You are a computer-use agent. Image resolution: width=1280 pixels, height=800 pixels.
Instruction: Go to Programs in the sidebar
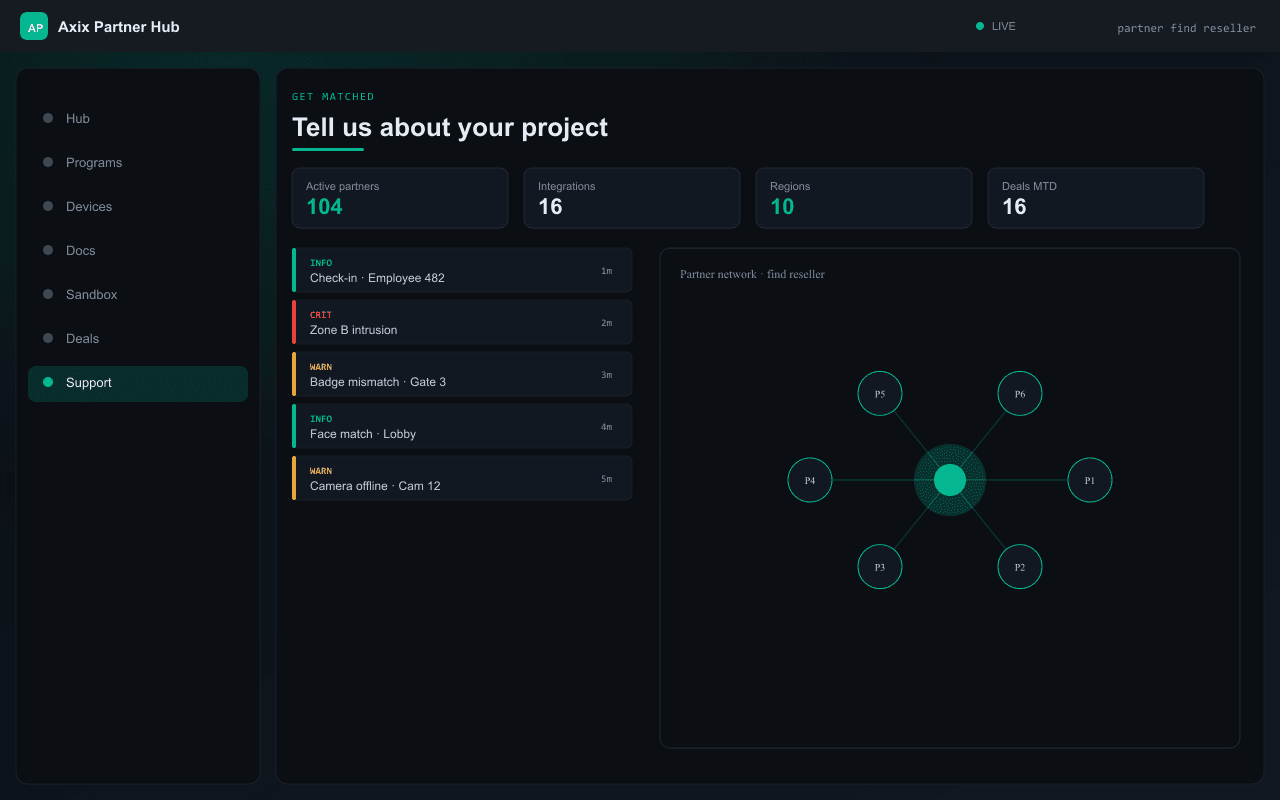point(138,162)
